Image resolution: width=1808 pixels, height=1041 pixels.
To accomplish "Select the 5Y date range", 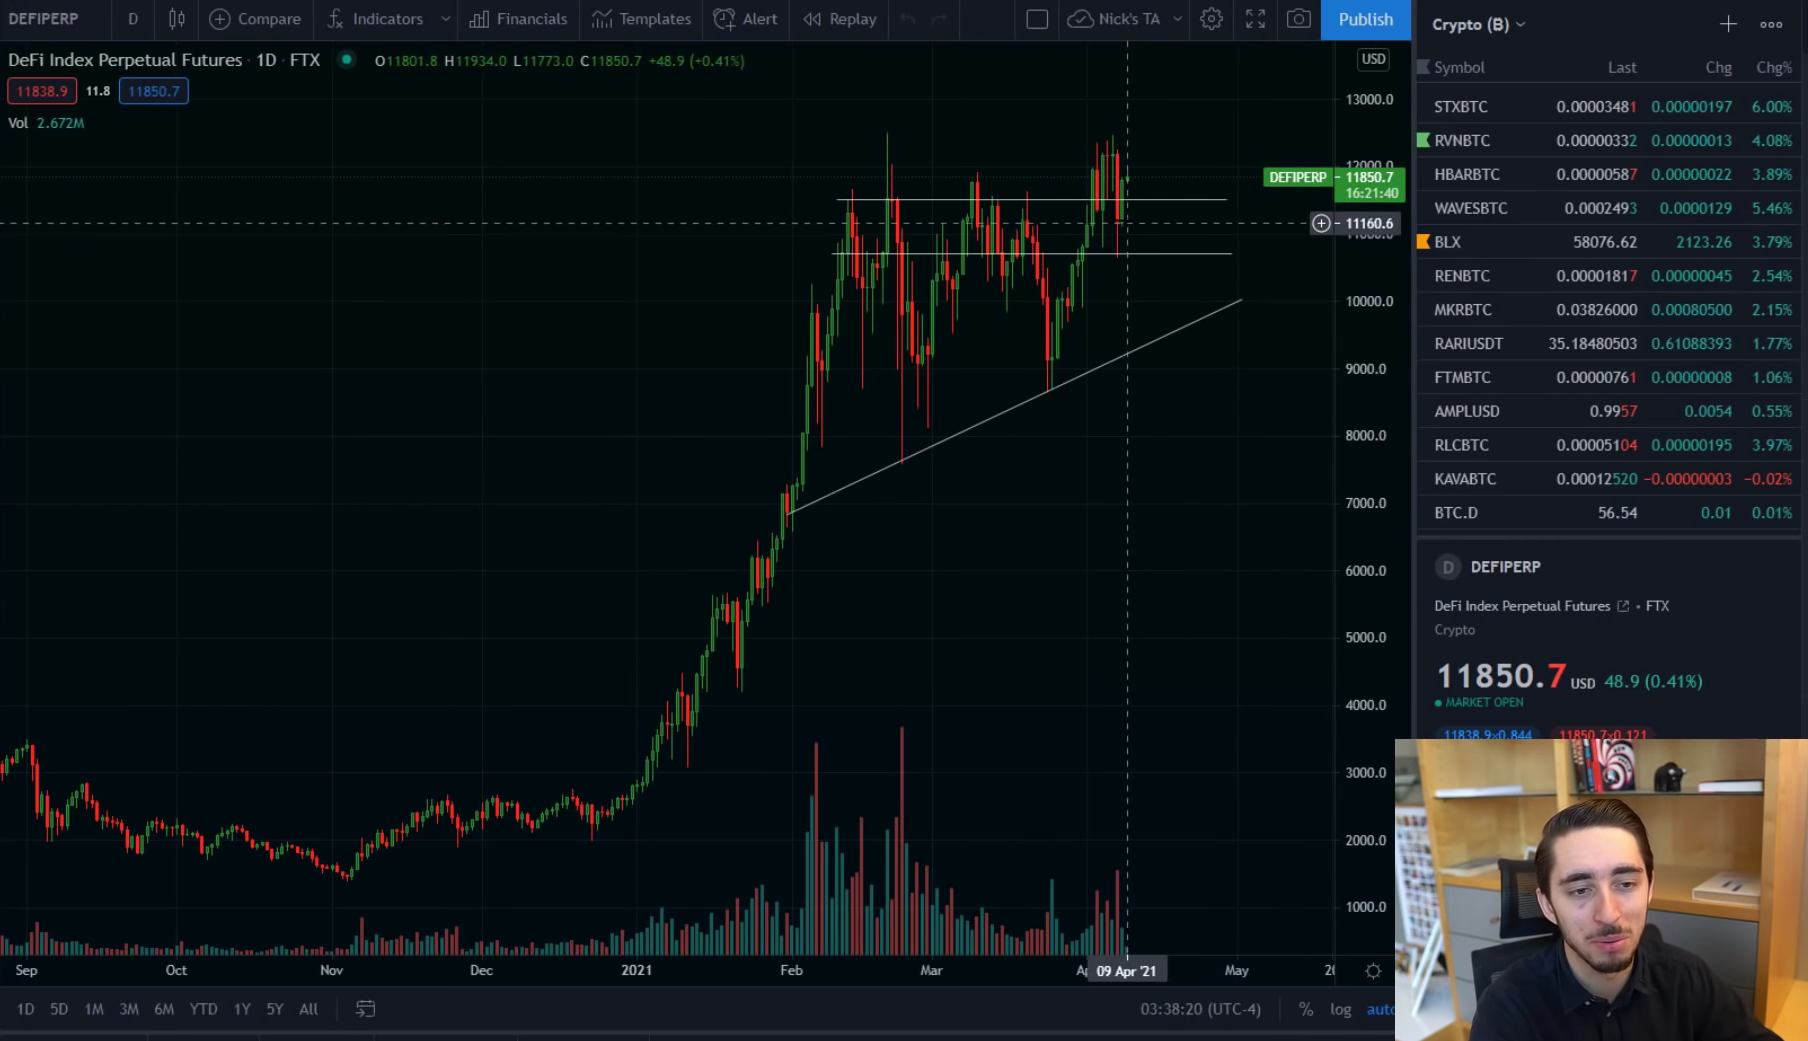I will pyautogui.click(x=275, y=1009).
